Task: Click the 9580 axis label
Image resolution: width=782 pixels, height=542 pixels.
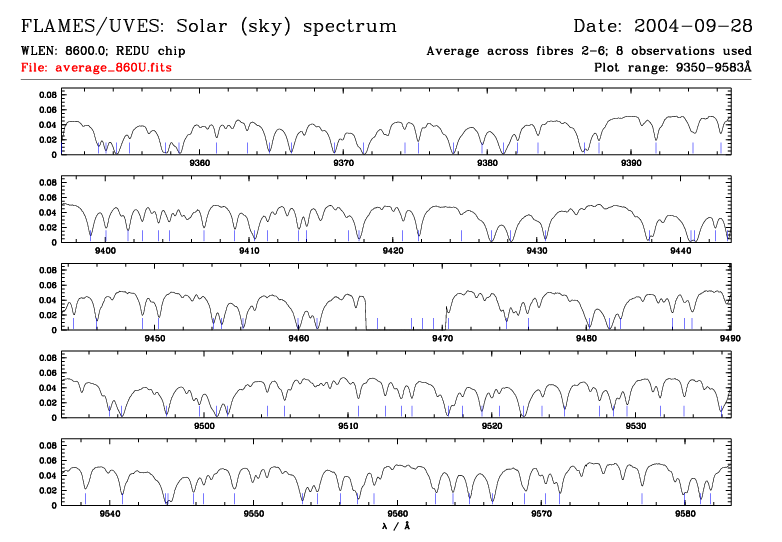Action: pyautogui.click(x=685, y=514)
